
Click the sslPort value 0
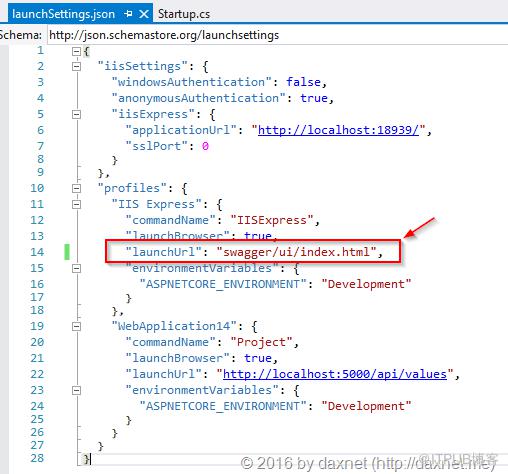[x=205, y=146]
